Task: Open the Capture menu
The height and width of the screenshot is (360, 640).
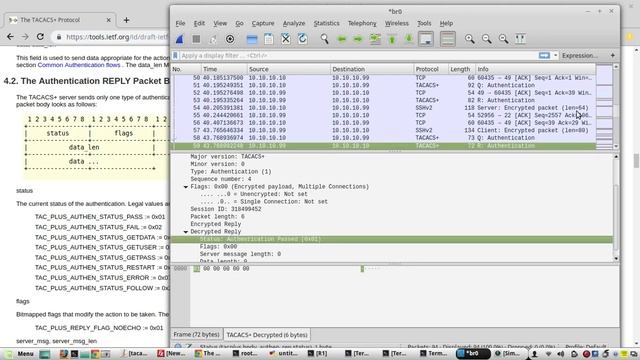Action: [263, 23]
